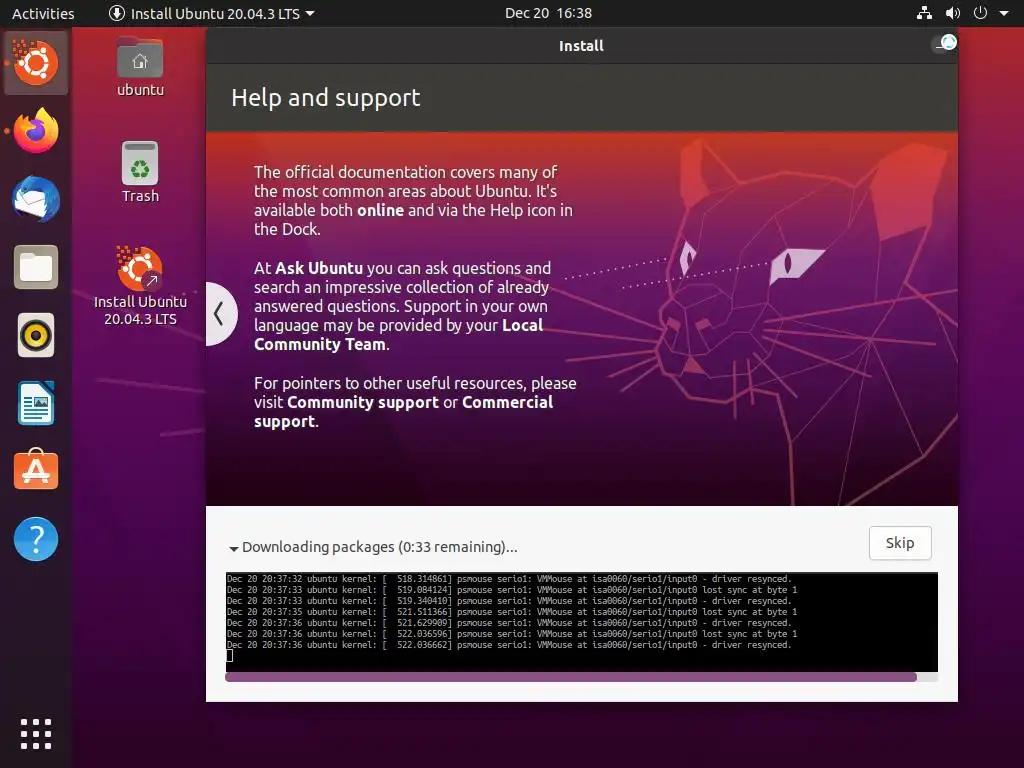
Task: Go to the previous slide arrow
Action: point(220,314)
